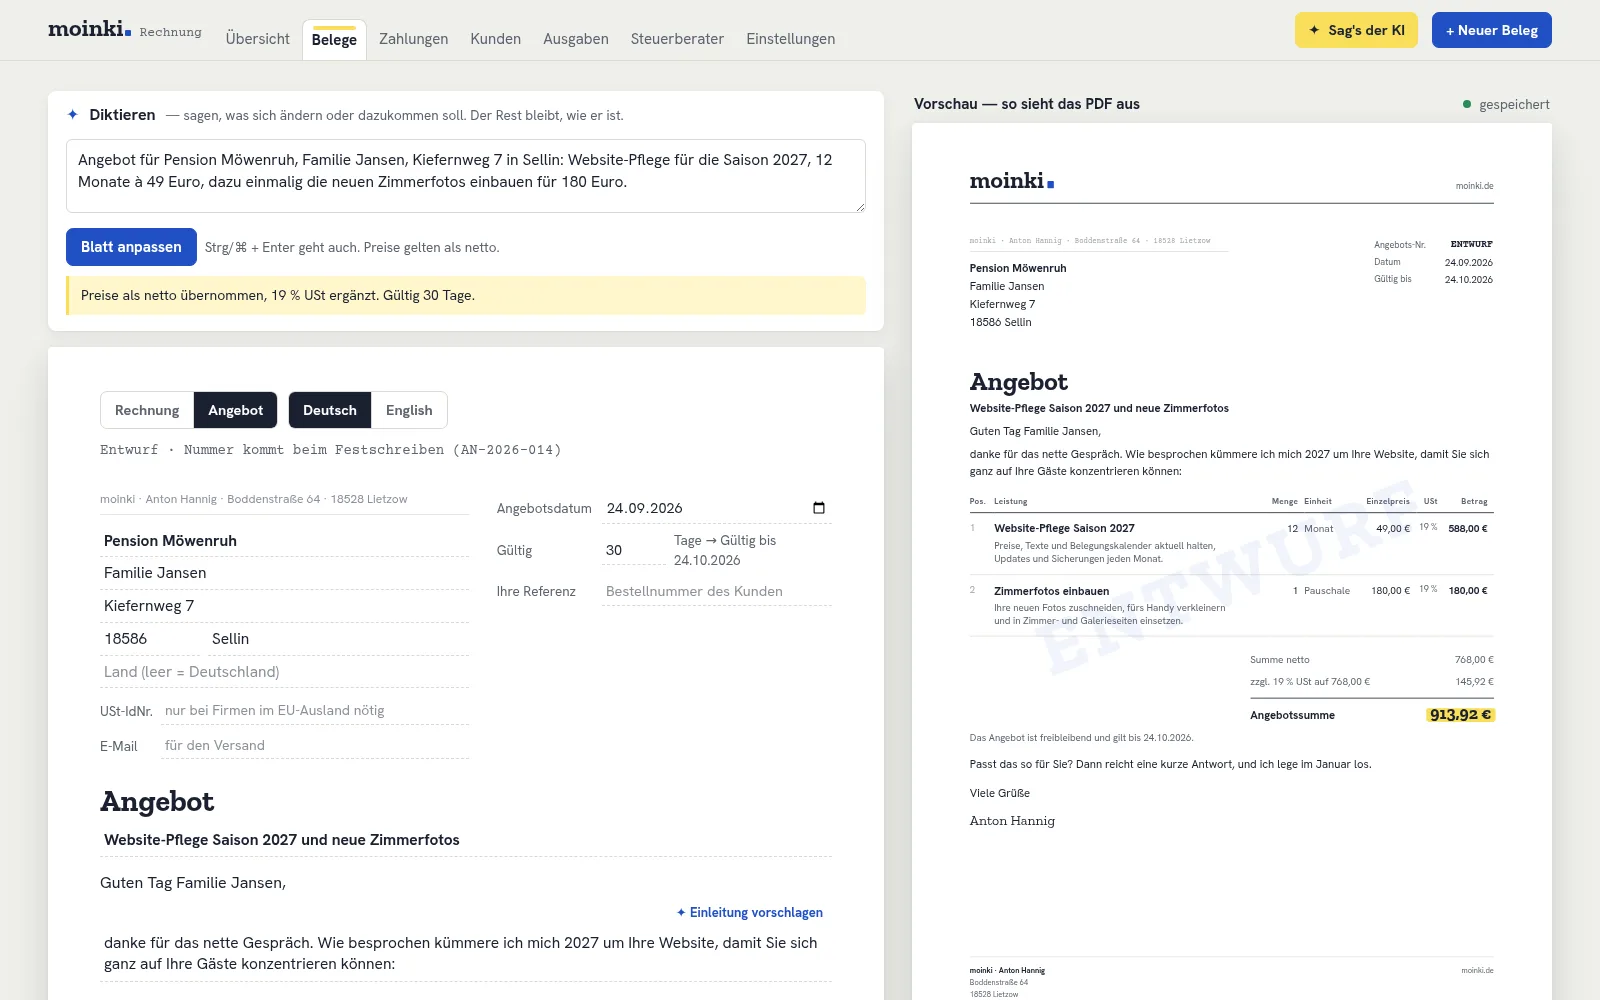Screen dimensions: 1600x1000
Task: Focus the Land country field
Action: tap(285, 672)
